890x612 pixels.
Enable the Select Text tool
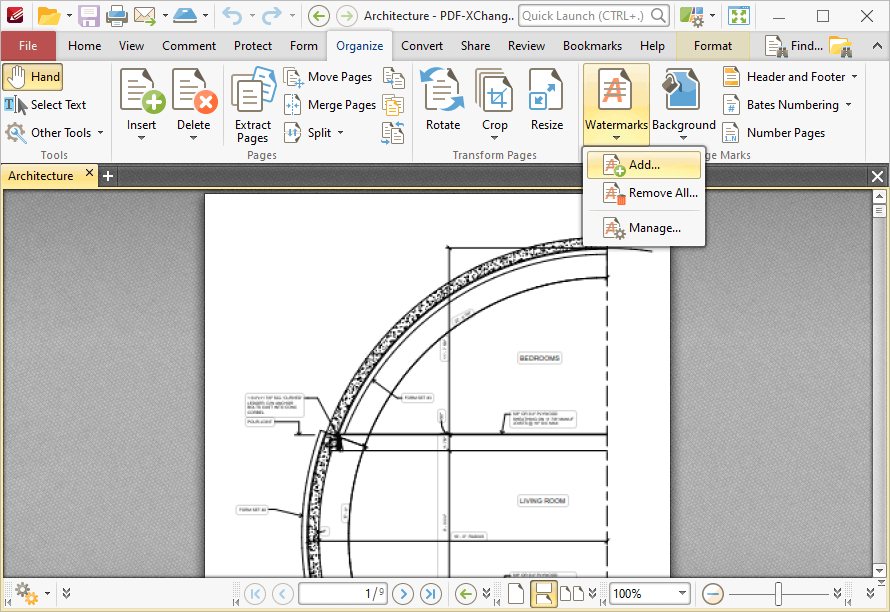click(46, 105)
